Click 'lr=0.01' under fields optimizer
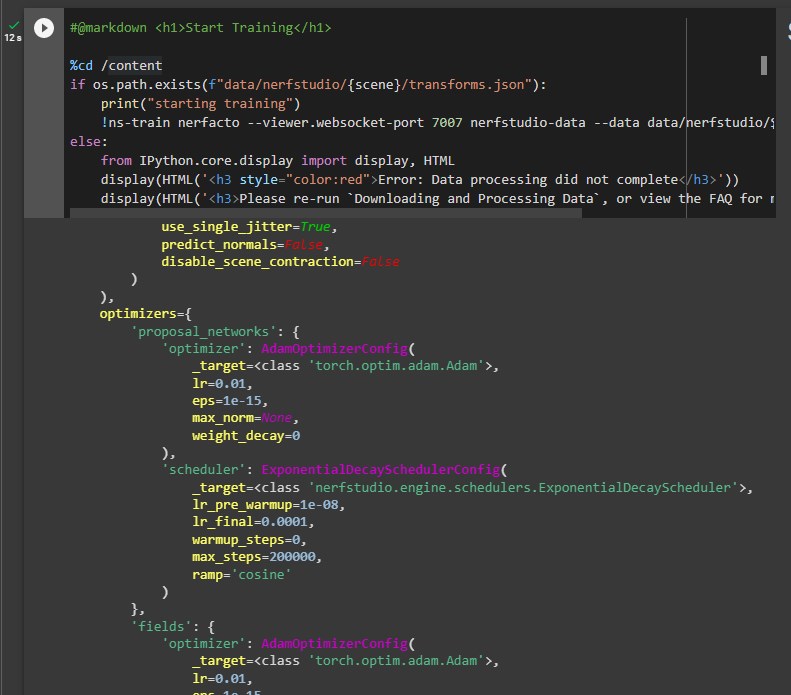 [222, 679]
